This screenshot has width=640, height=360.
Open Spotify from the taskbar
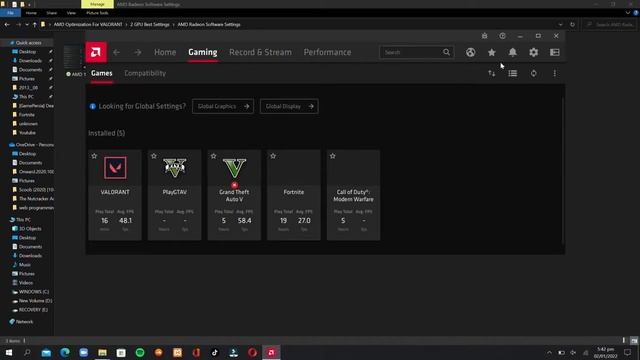pyautogui.click(x=140, y=353)
